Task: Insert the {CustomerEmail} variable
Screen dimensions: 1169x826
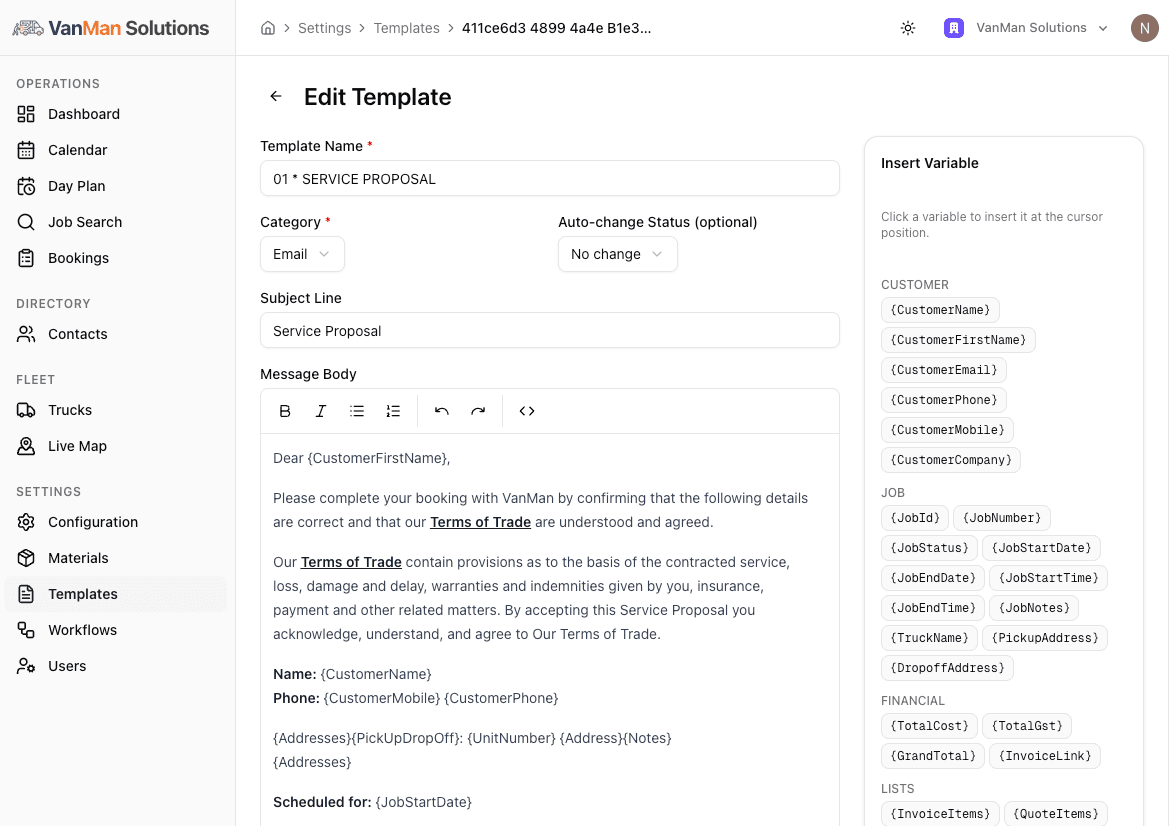Action: [x=943, y=370]
